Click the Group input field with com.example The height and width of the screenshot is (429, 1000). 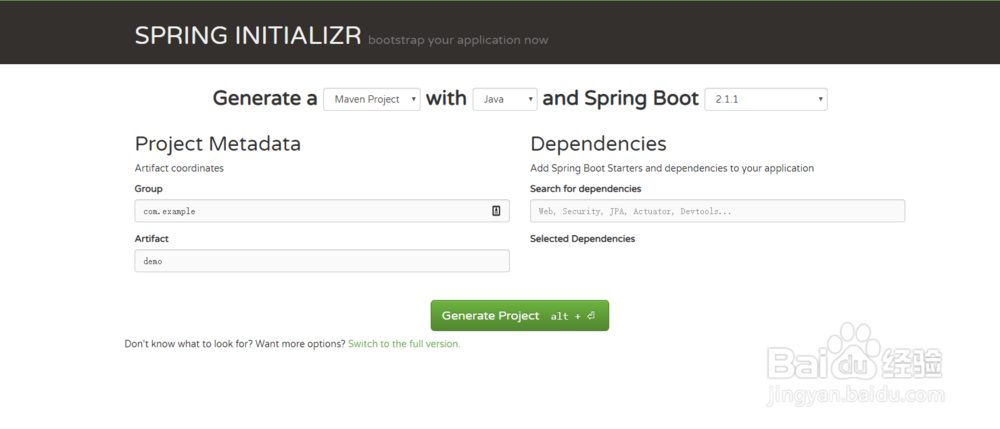[322, 211]
